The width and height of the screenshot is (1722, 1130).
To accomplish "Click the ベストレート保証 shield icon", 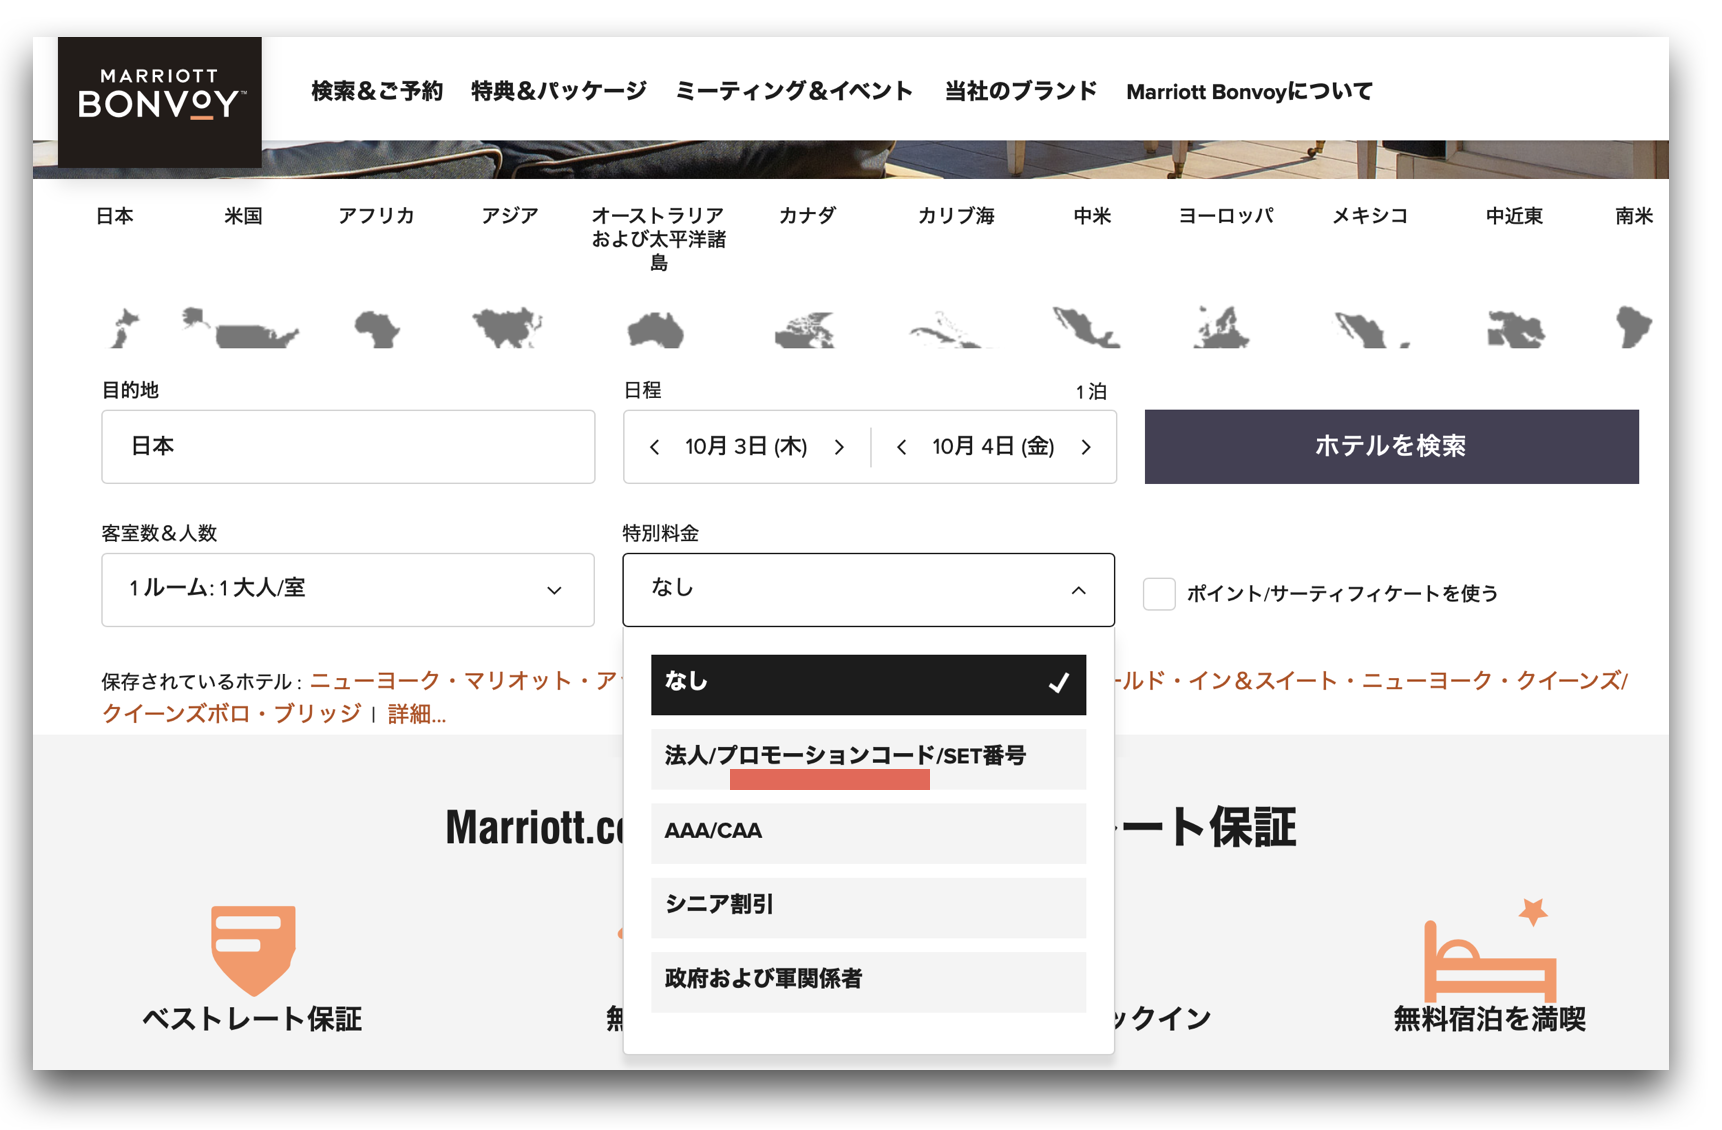I will (253, 951).
